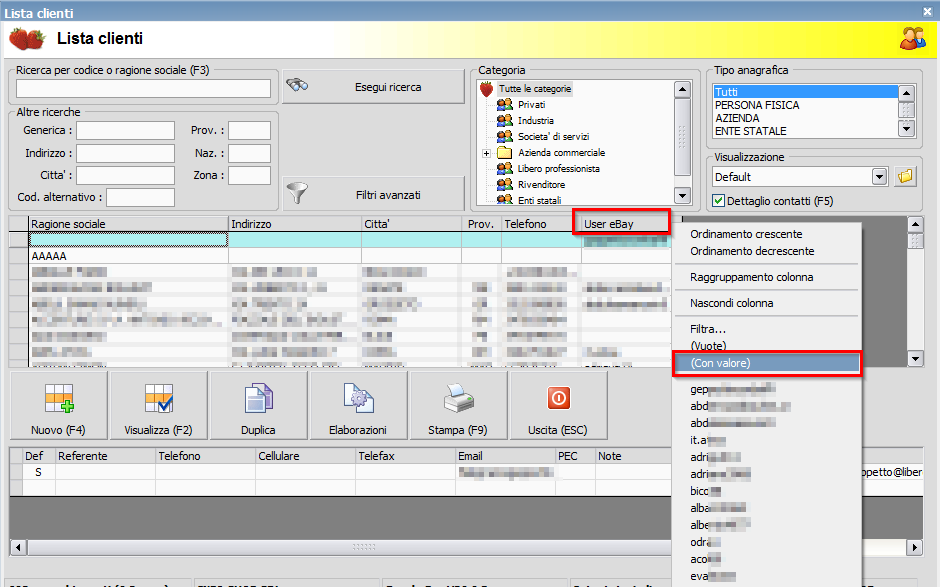
Task: Choose Nascondi colonna menu entry
Action: pos(767,303)
